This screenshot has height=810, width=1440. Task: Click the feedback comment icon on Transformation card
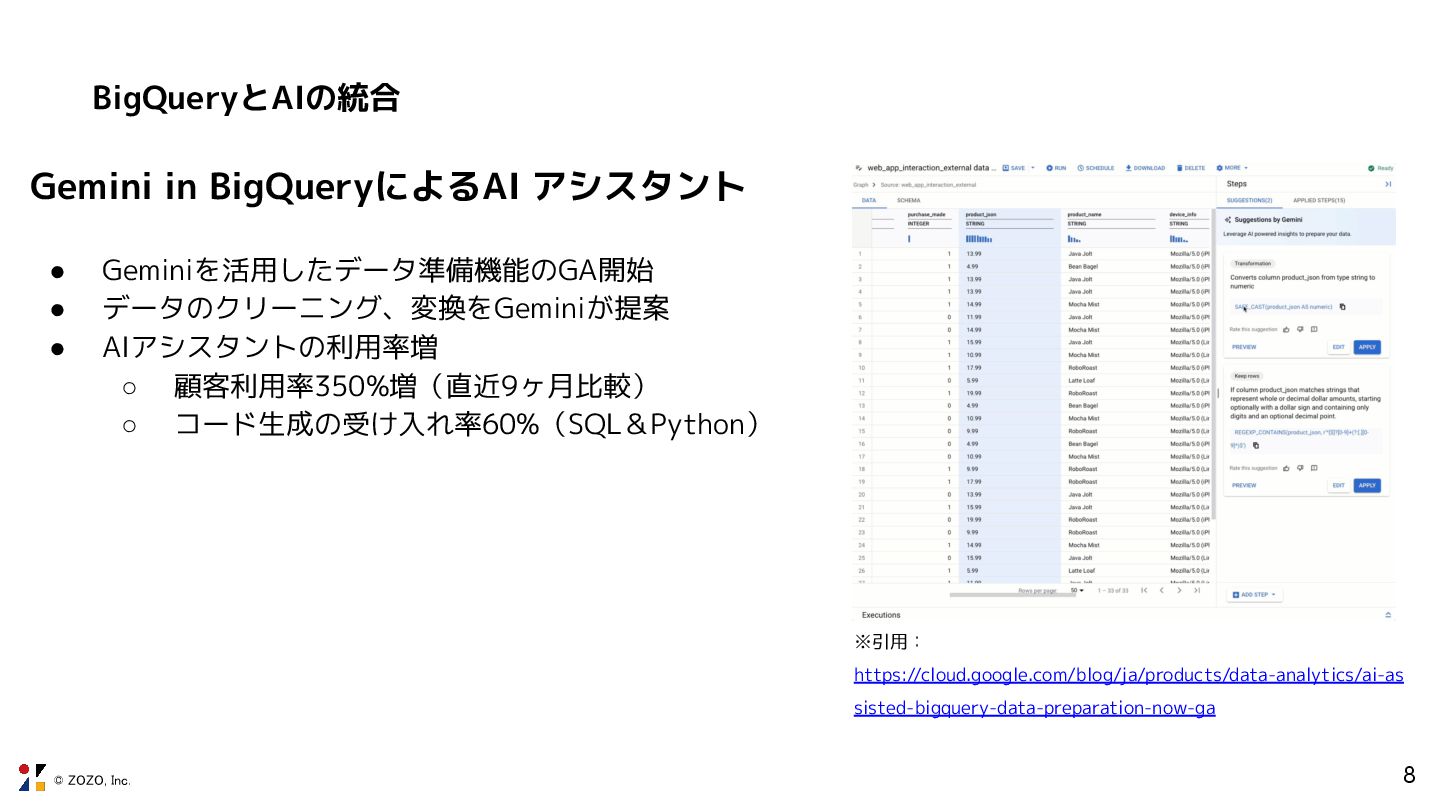click(x=1314, y=329)
